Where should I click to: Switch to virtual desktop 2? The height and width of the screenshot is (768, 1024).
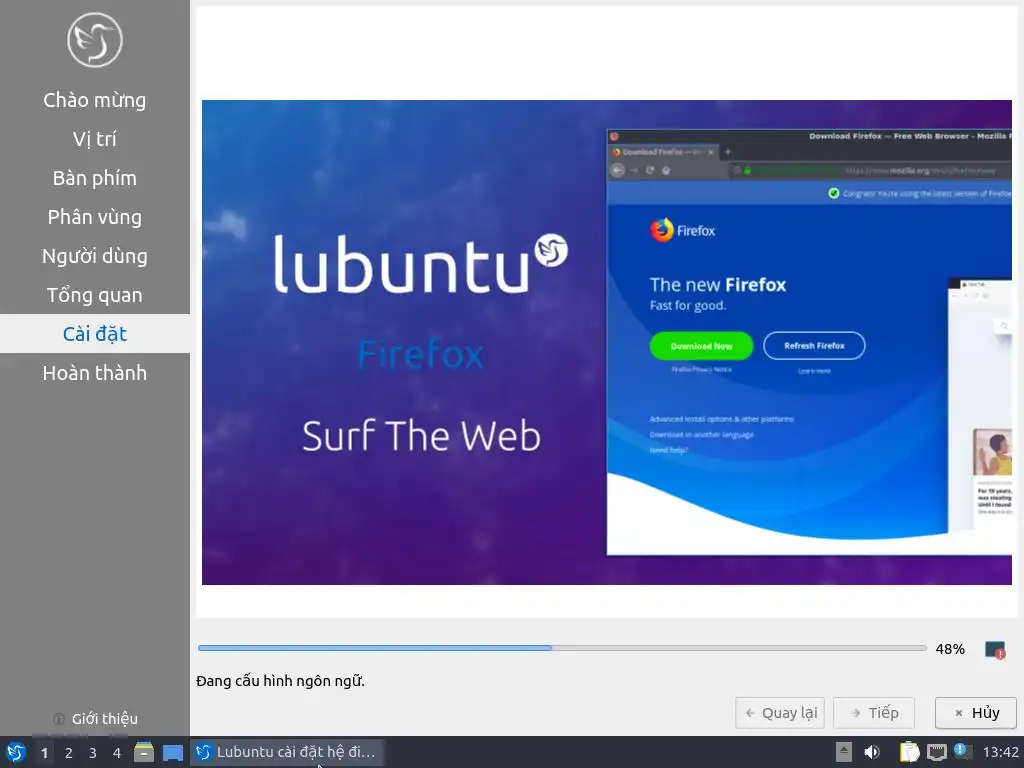[69, 753]
